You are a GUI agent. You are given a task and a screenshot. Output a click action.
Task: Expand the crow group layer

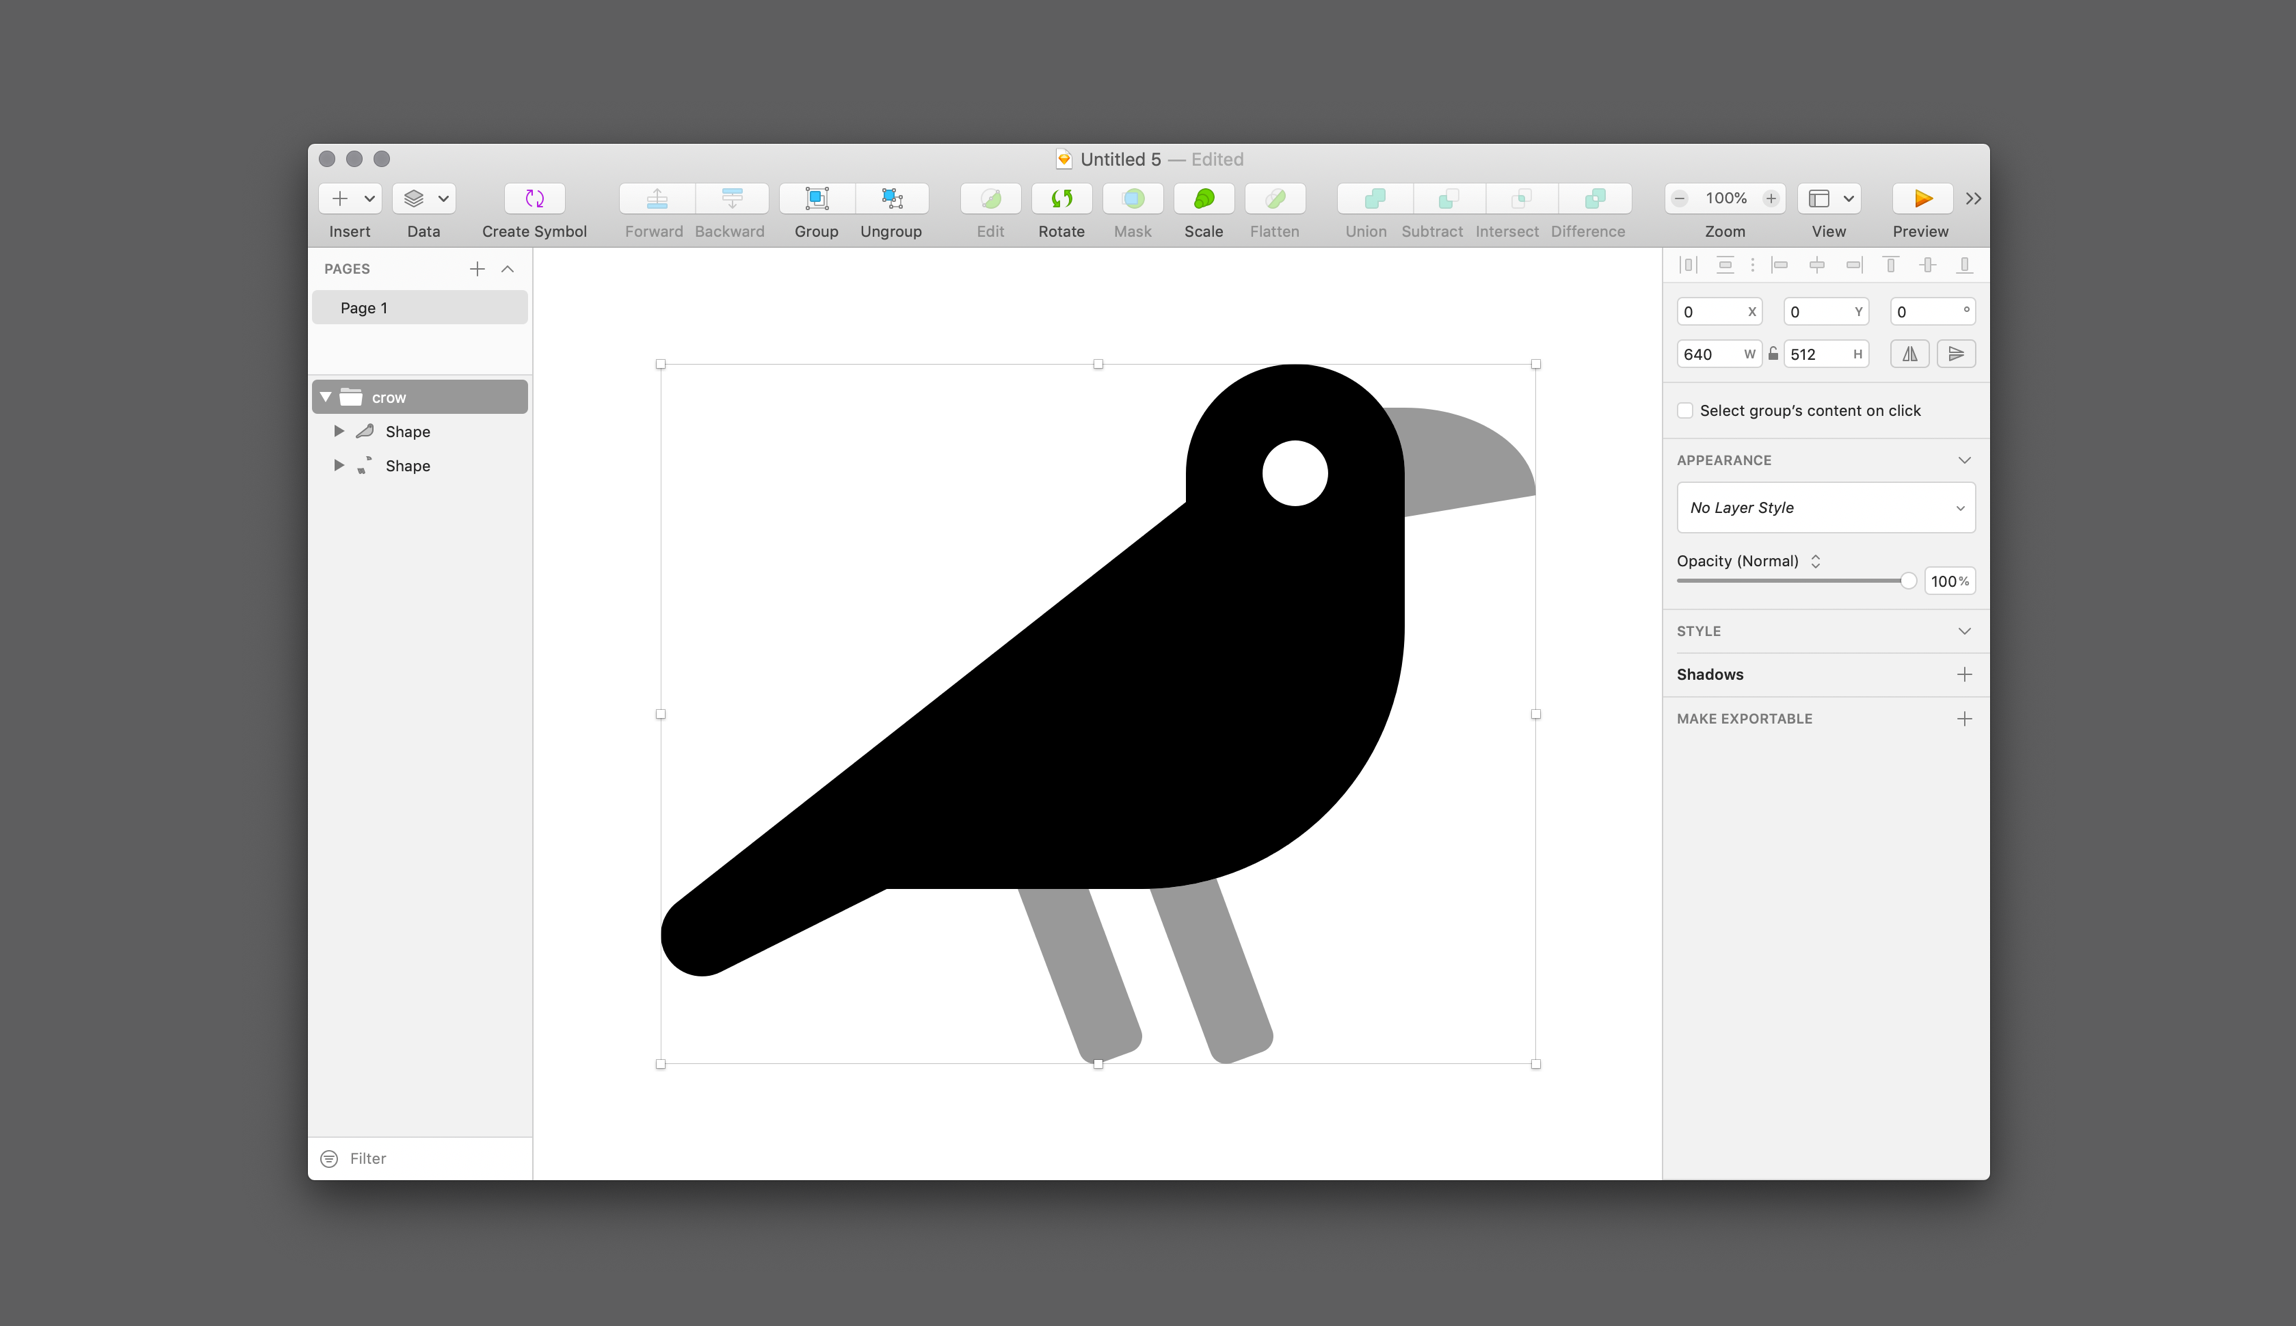click(x=325, y=396)
